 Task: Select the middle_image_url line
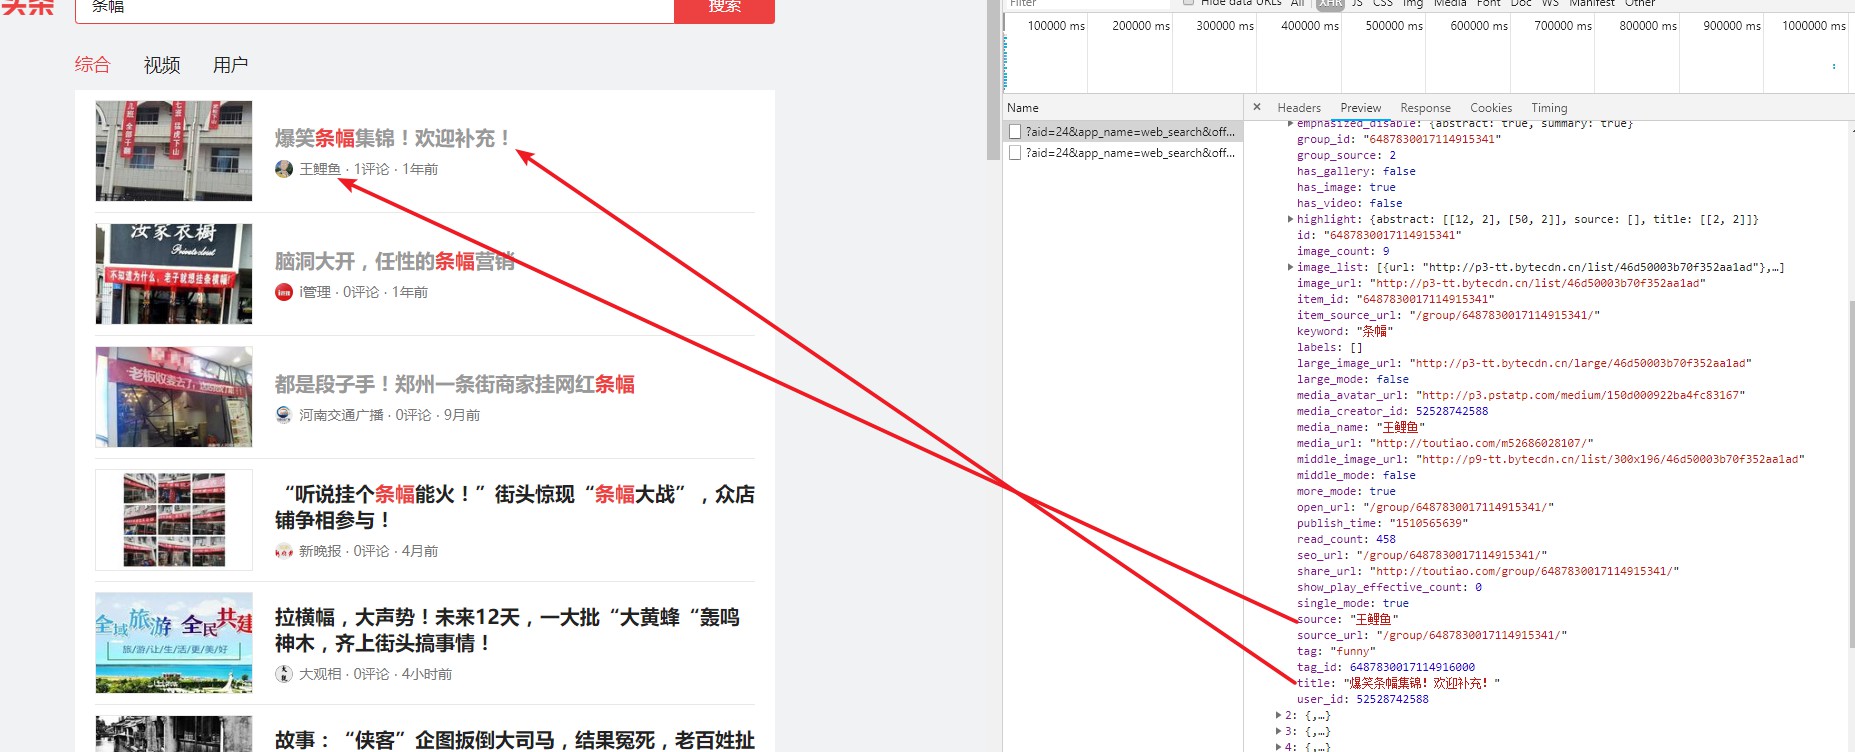(x=1551, y=459)
